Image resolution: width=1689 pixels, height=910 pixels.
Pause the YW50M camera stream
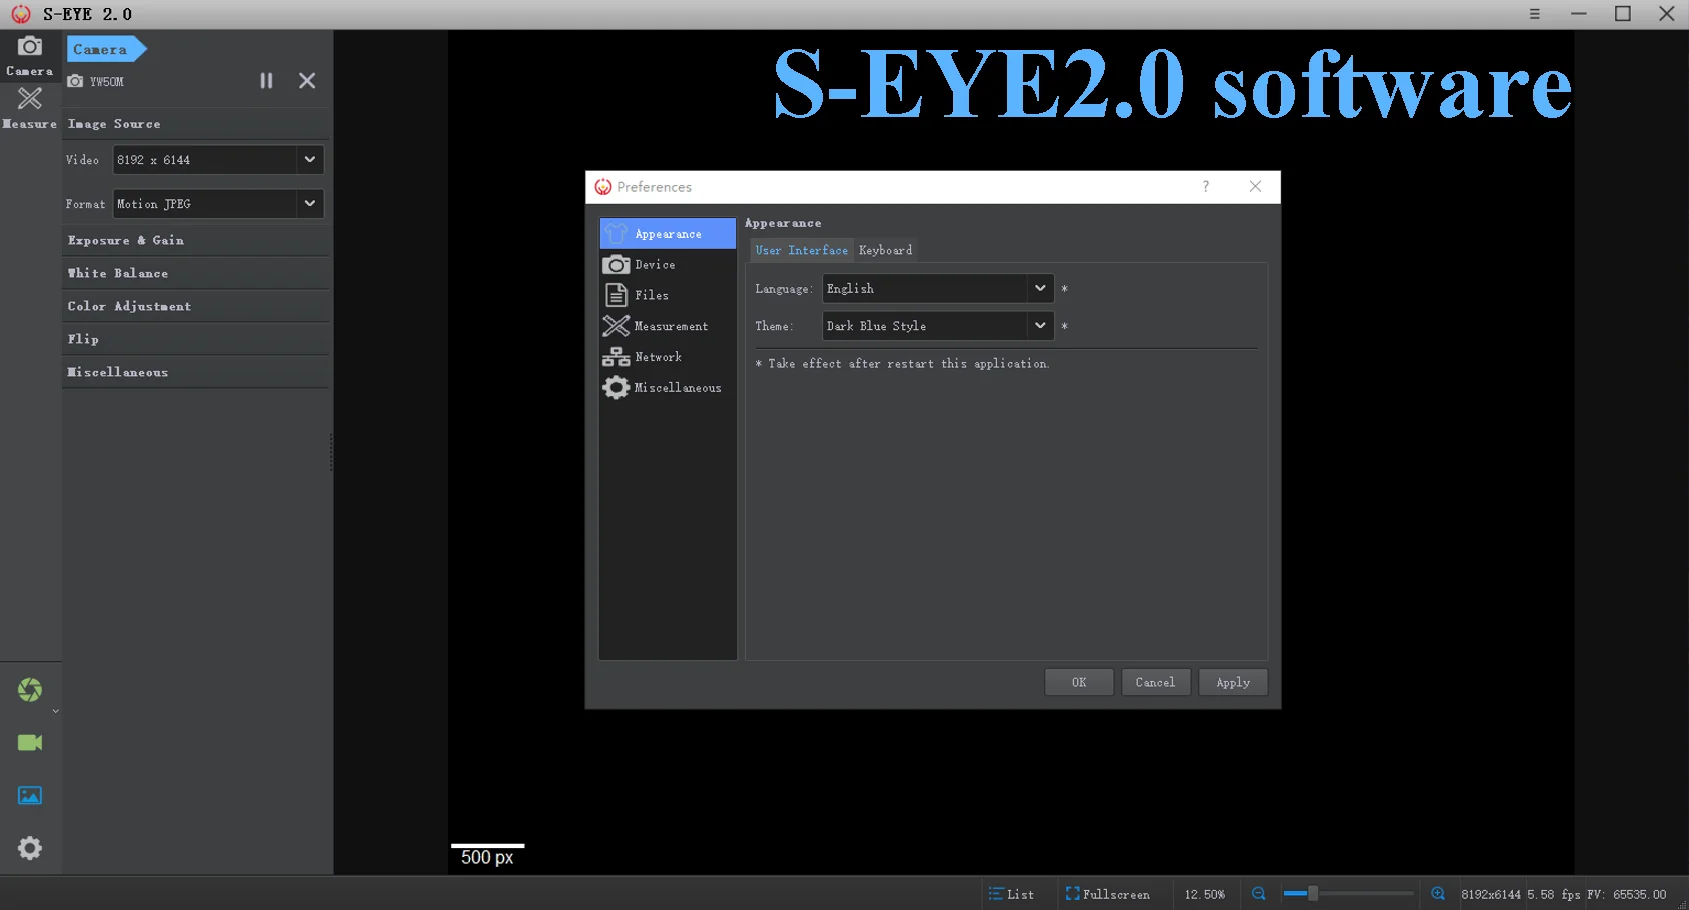click(x=266, y=81)
